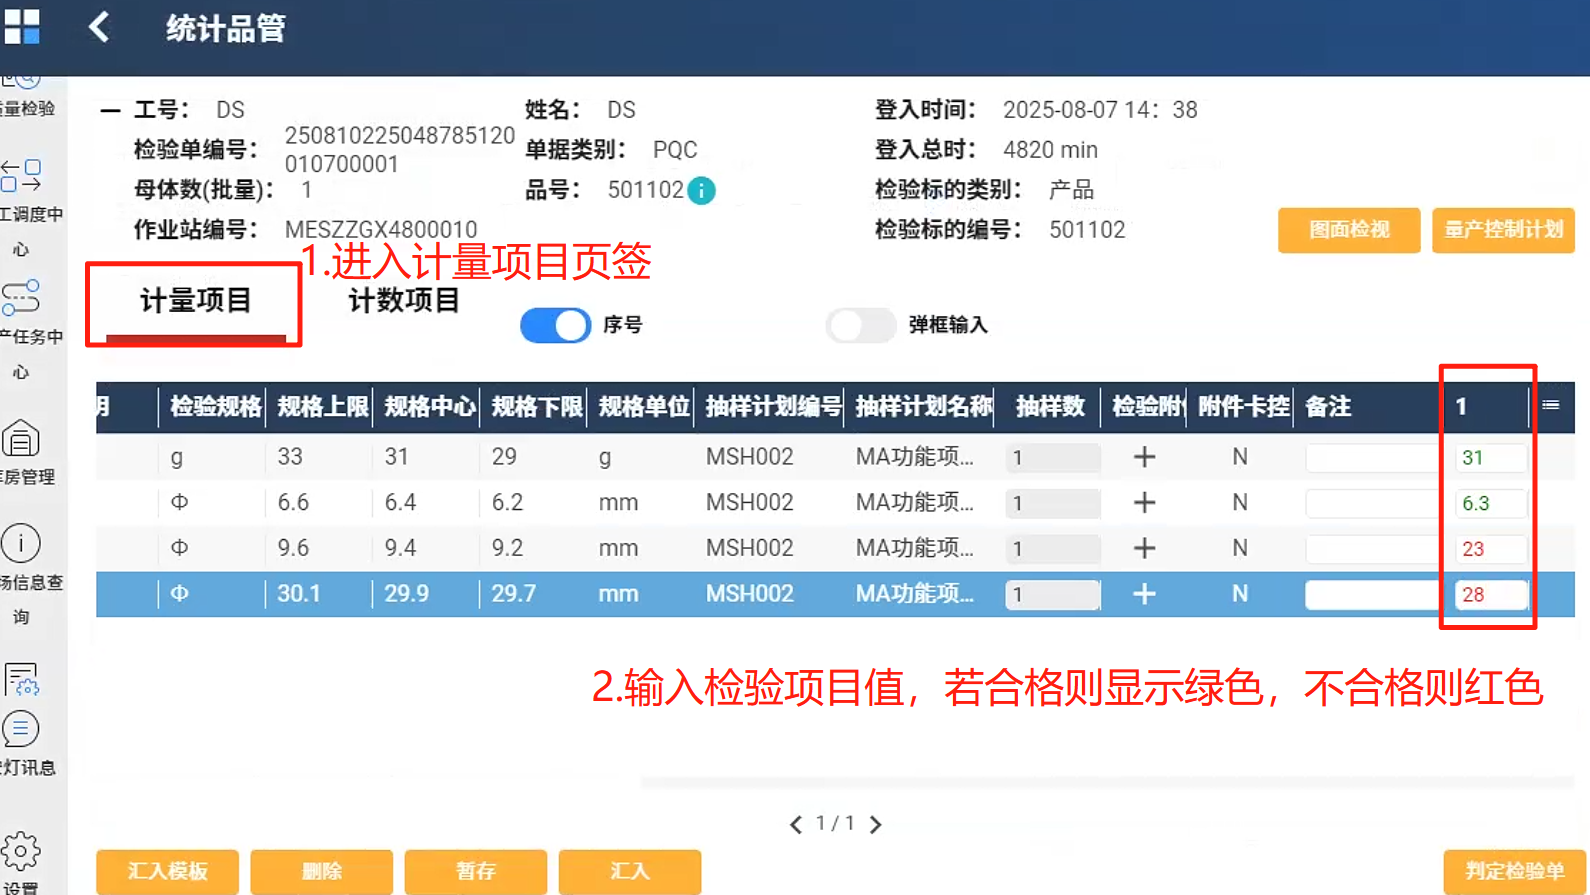Edit the measured value 6.3 field
The image size is (1590, 895).
[1491, 503]
